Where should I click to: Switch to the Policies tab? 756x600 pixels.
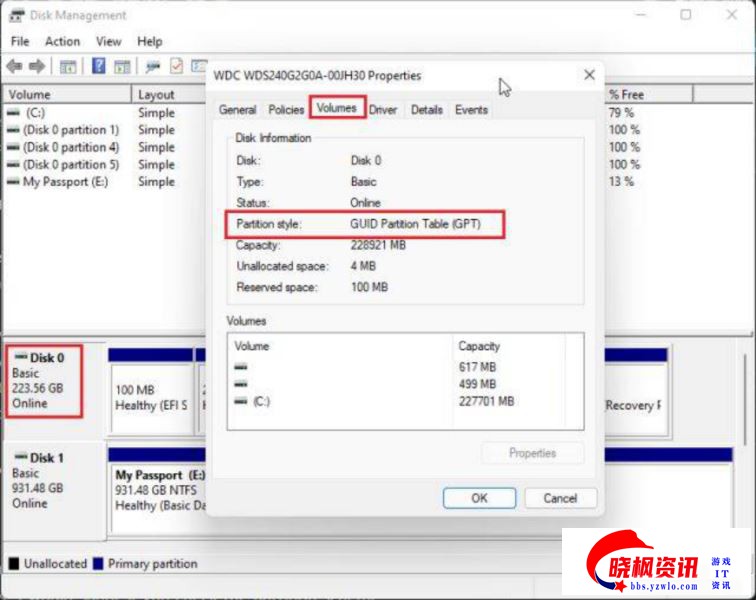tap(286, 110)
